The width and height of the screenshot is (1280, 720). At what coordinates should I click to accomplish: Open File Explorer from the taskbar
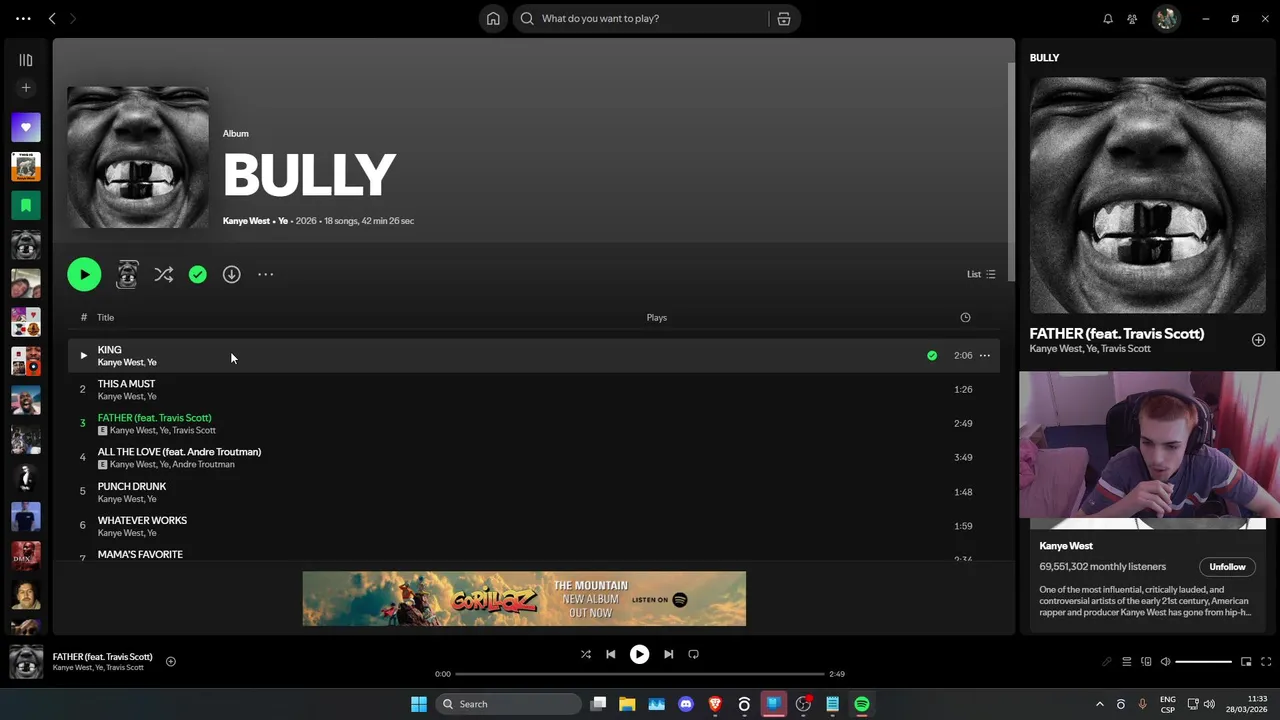click(x=627, y=704)
